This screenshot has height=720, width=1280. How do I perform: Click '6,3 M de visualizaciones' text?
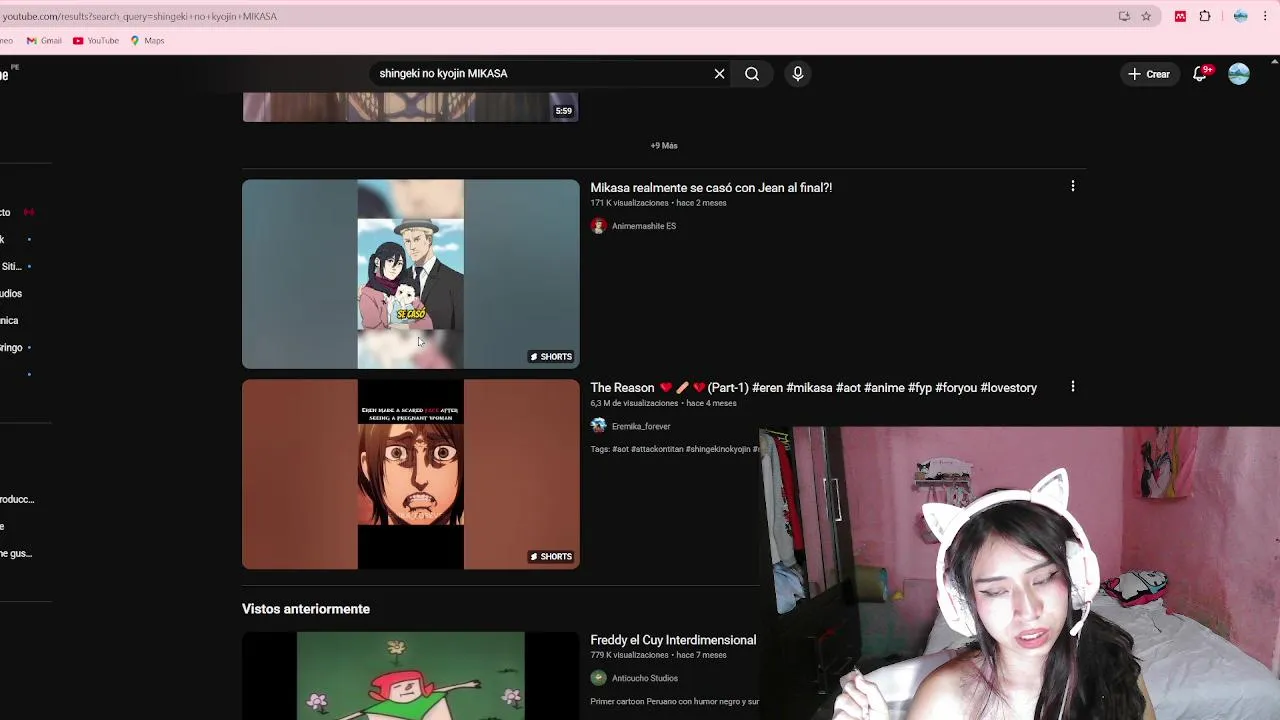pyautogui.click(x=634, y=403)
